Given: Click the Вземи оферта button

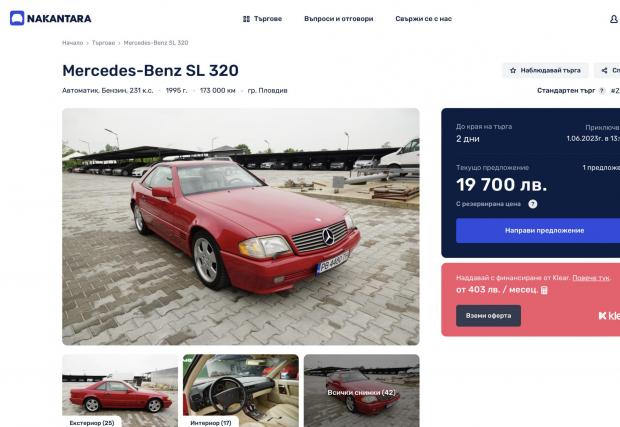Looking at the screenshot, I should (x=488, y=316).
